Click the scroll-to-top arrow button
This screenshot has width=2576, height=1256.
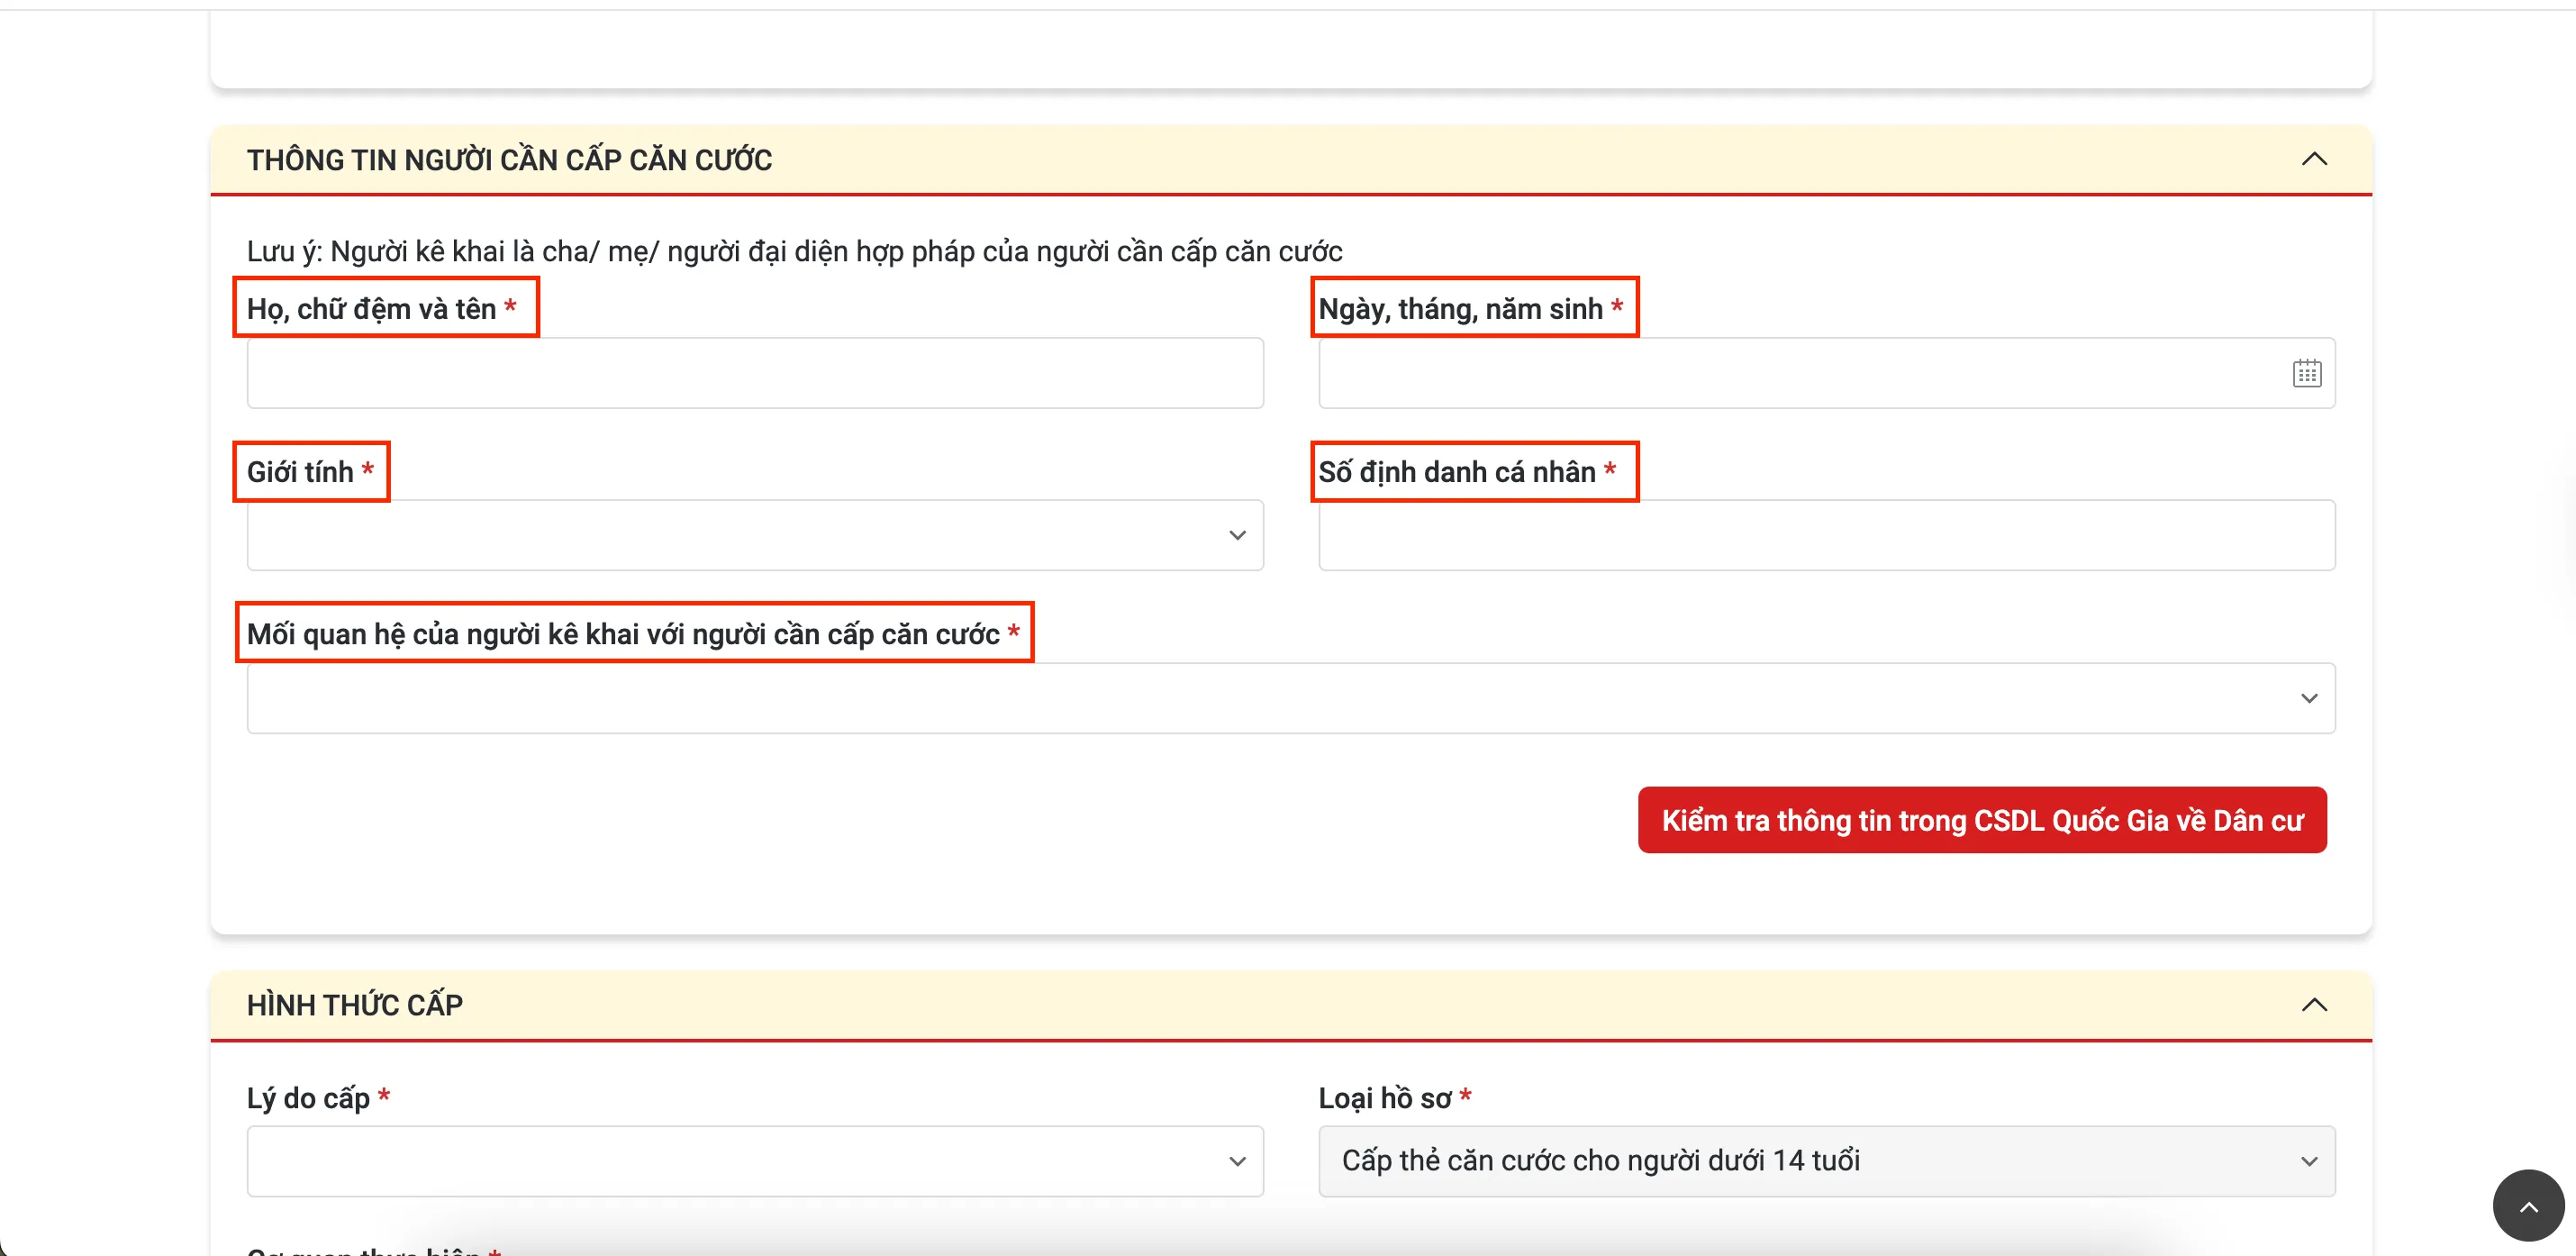pos(2527,1205)
